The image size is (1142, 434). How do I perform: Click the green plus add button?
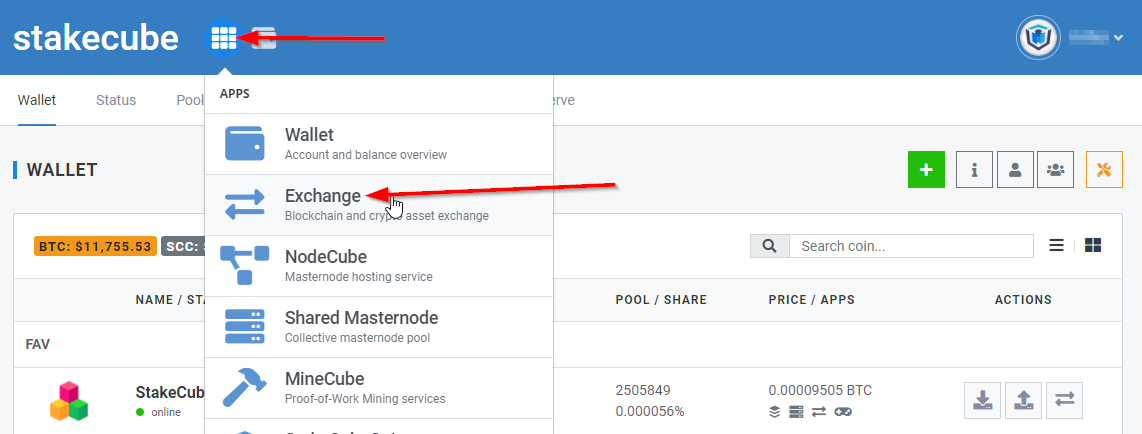tap(926, 170)
